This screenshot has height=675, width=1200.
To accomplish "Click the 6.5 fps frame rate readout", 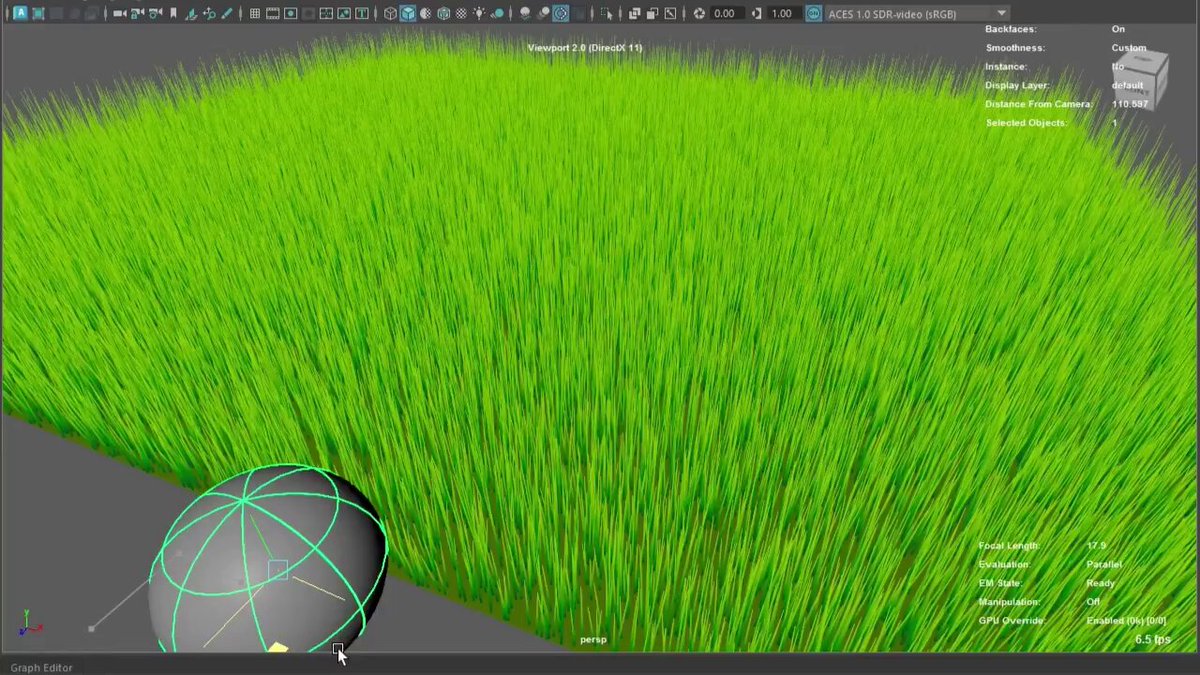I will click(1152, 639).
